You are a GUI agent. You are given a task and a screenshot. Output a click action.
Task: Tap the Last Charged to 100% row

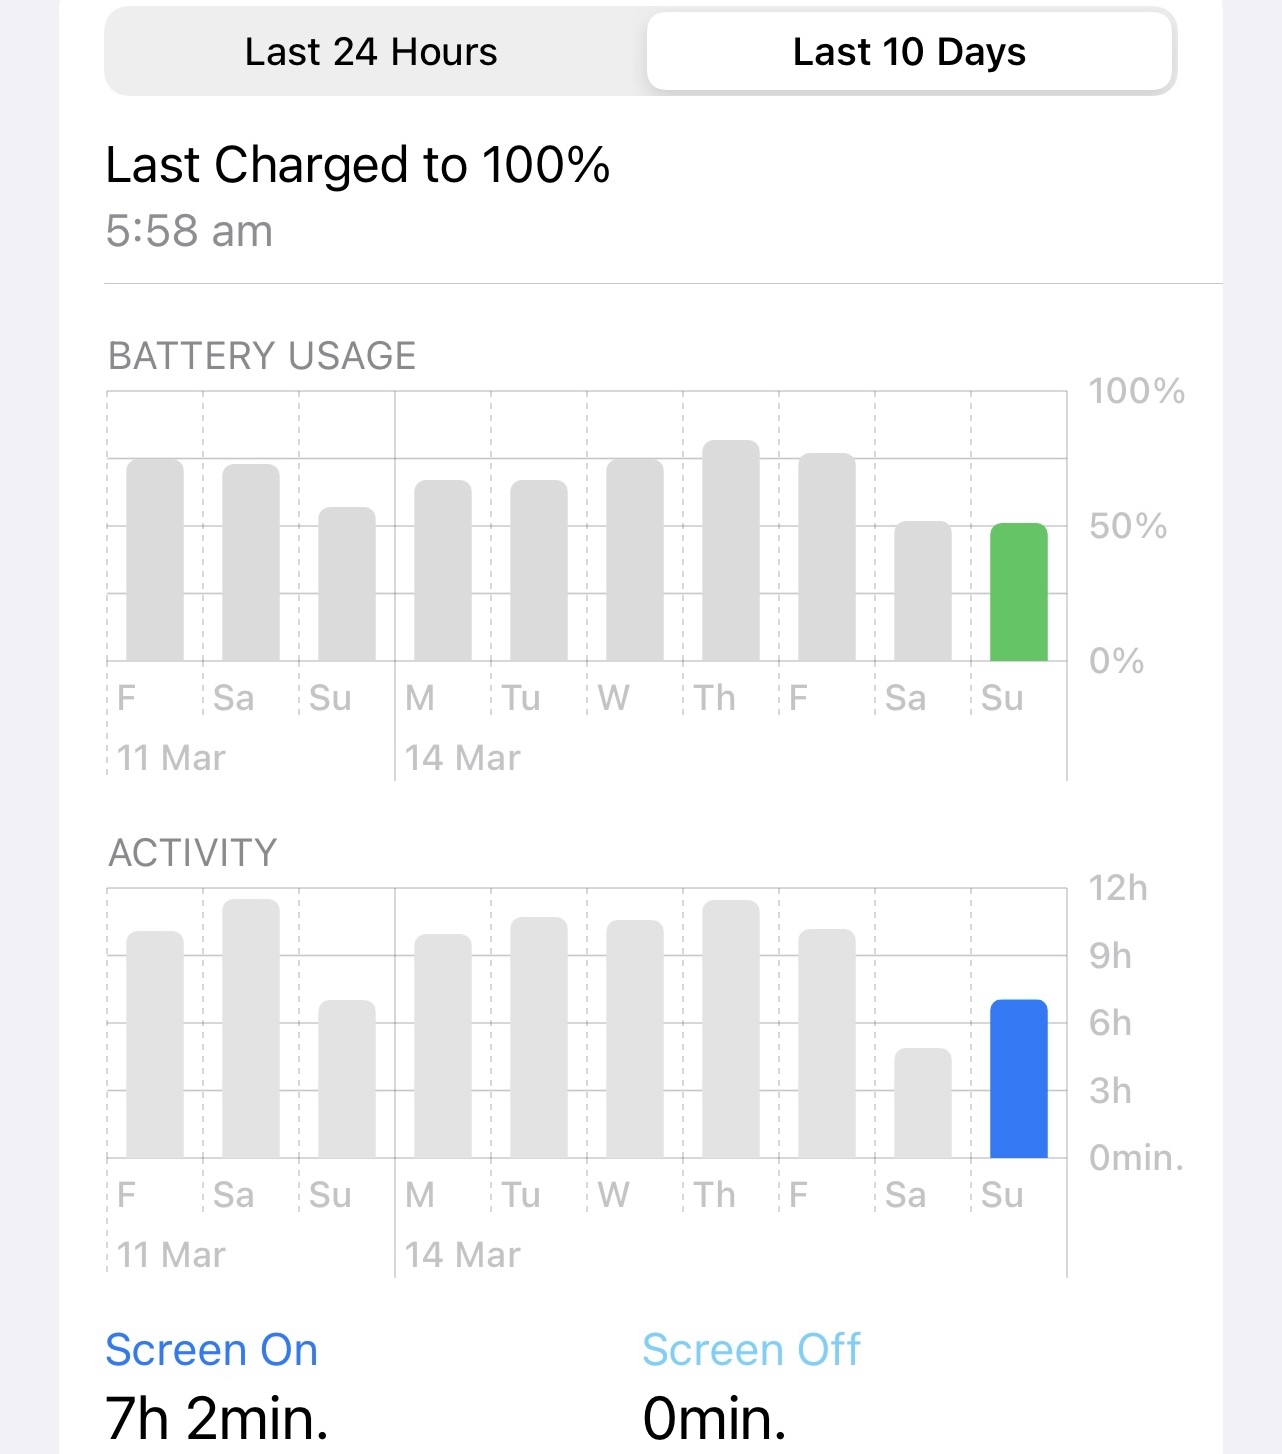pyautogui.click(x=663, y=198)
